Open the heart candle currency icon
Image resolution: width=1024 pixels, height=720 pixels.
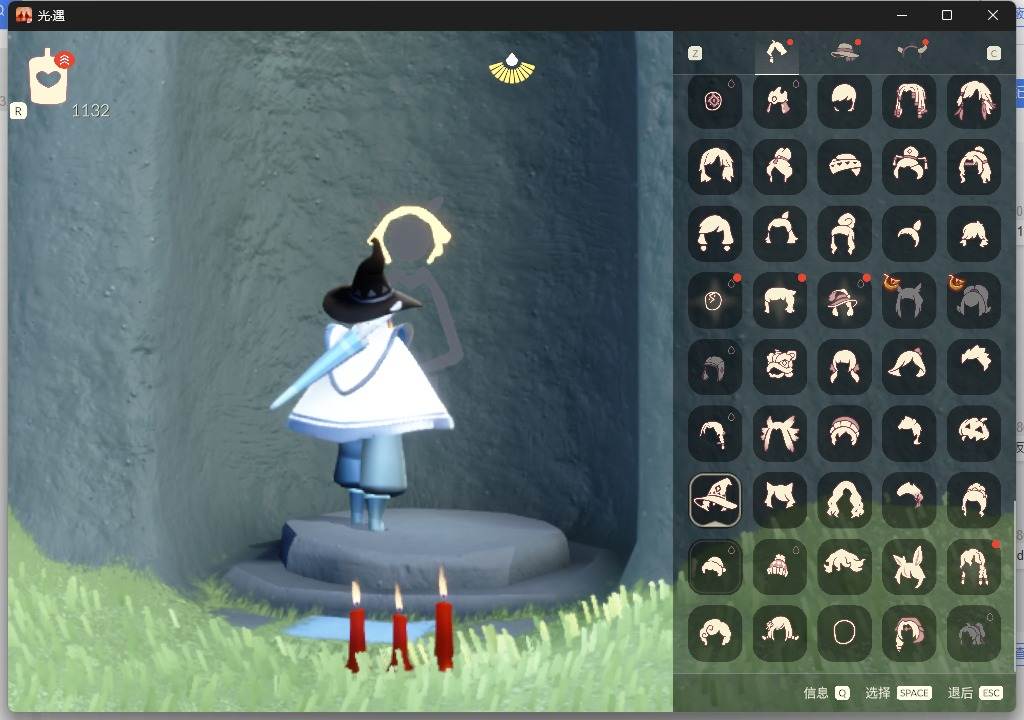(x=49, y=77)
